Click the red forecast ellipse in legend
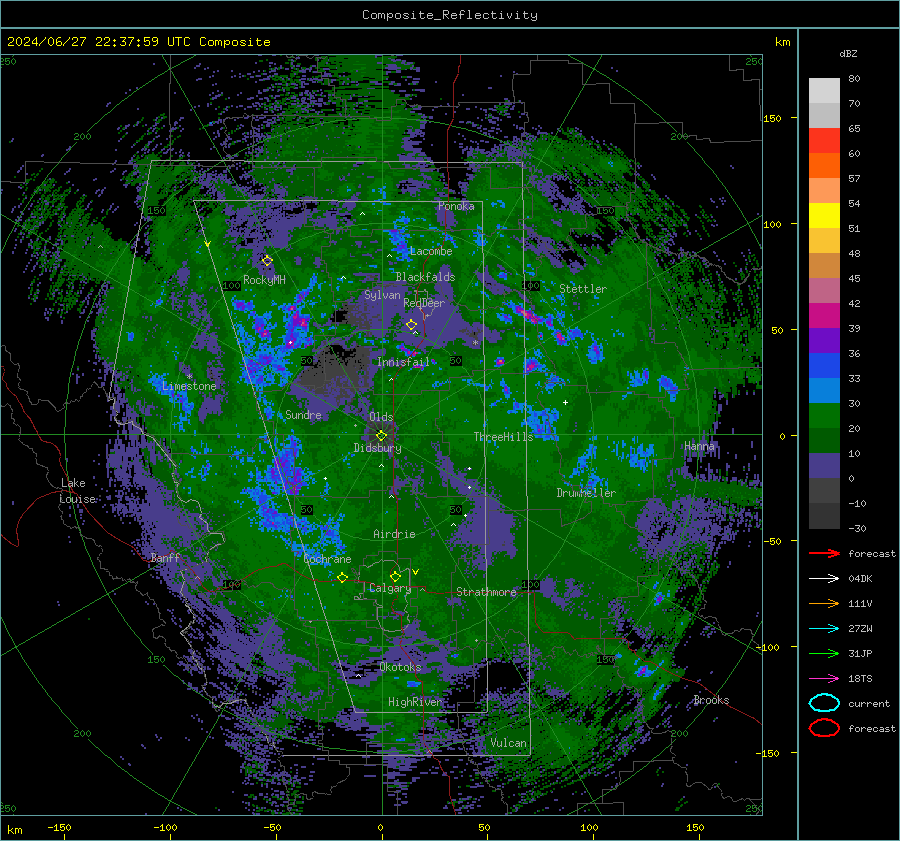The height and width of the screenshot is (841, 900). pyautogui.click(x=824, y=728)
